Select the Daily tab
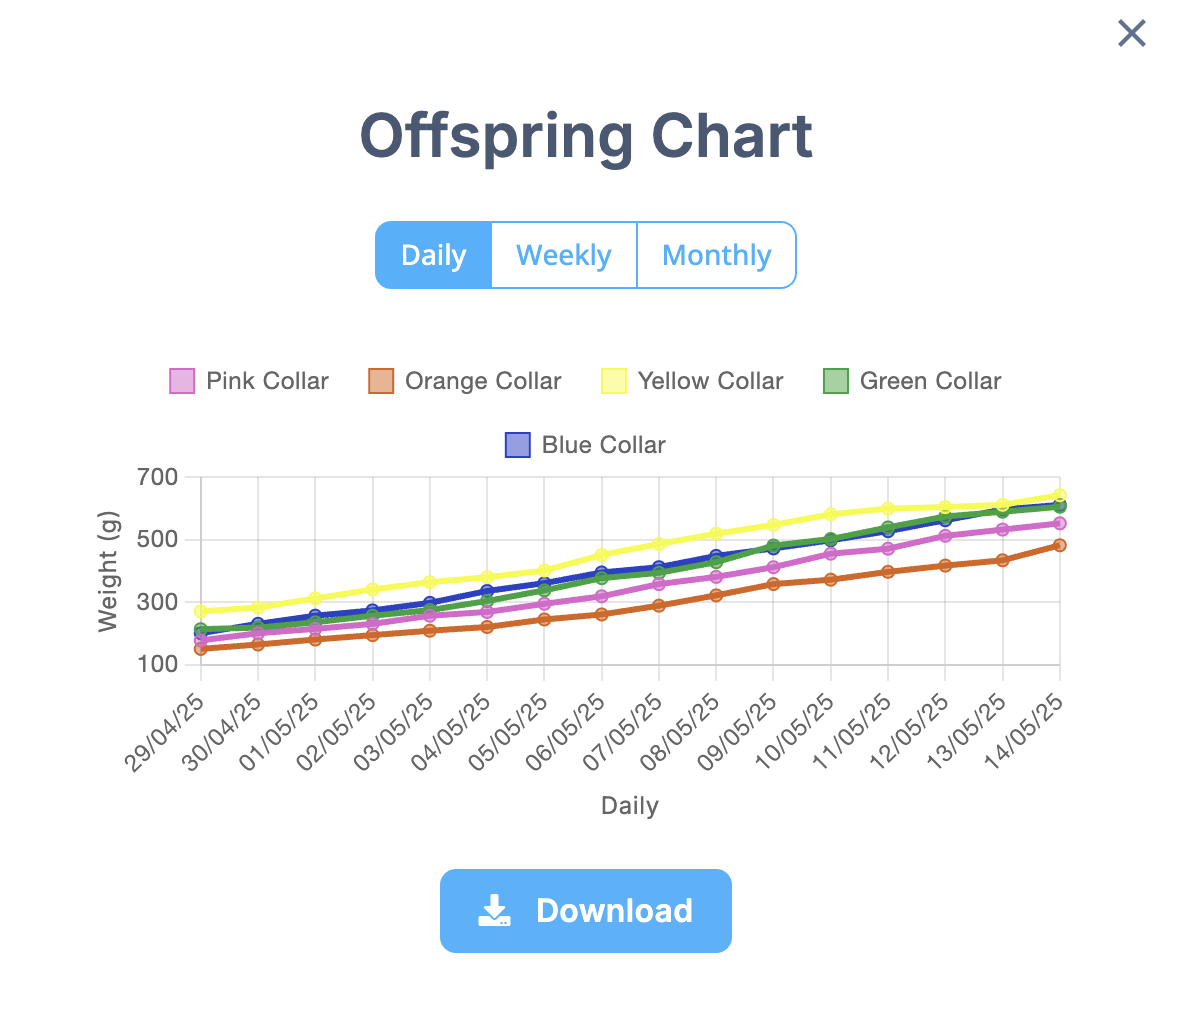 pyautogui.click(x=433, y=255)
